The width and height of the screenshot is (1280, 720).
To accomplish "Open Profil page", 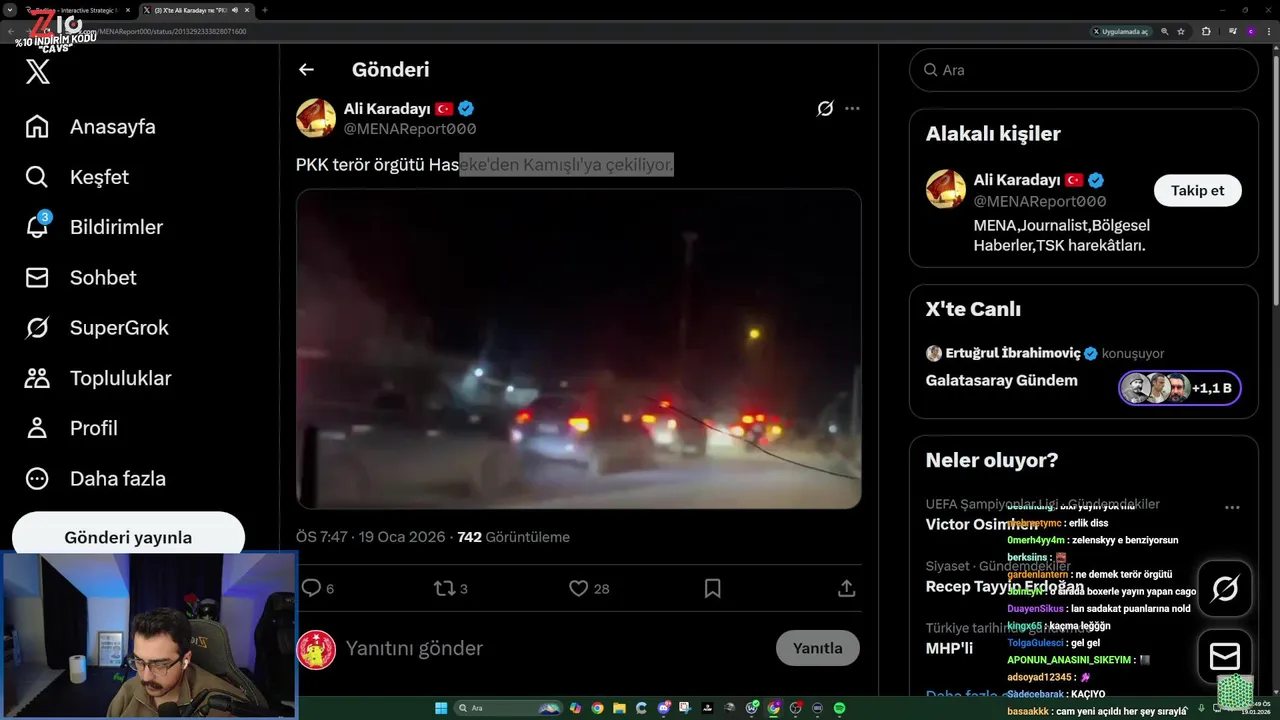I will 71,428.
